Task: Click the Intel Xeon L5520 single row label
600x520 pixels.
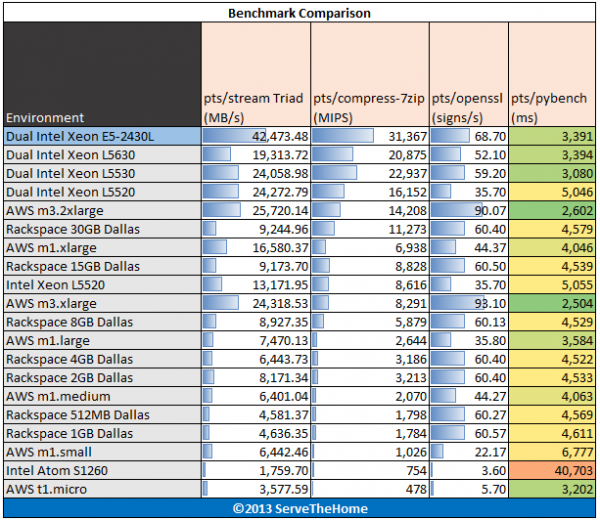Action: click(103, 285)
